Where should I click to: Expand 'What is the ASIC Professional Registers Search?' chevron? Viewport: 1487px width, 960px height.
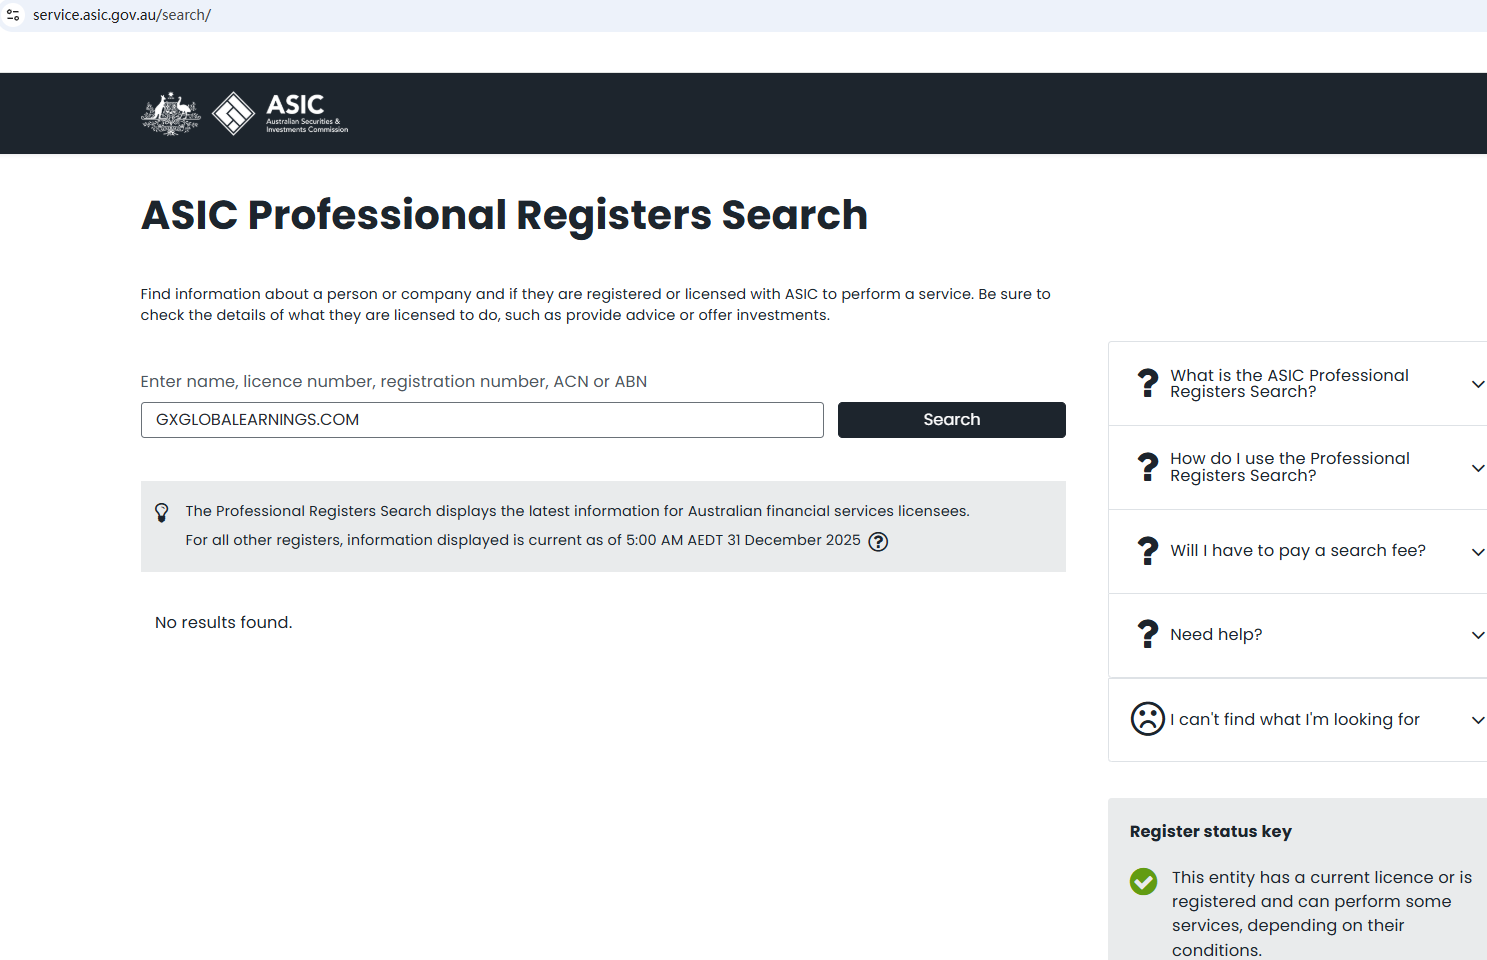1478,384
